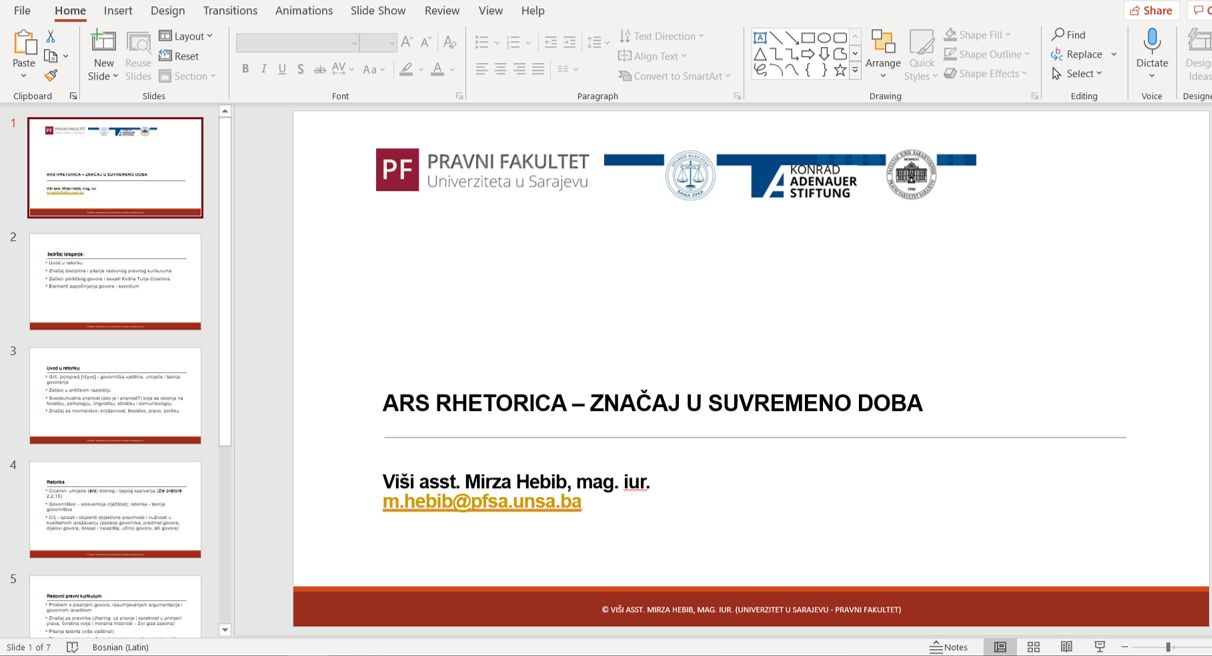1212x656 pixels.
Task: Switch to Slide Sorter view
Action: (1033, 647)
